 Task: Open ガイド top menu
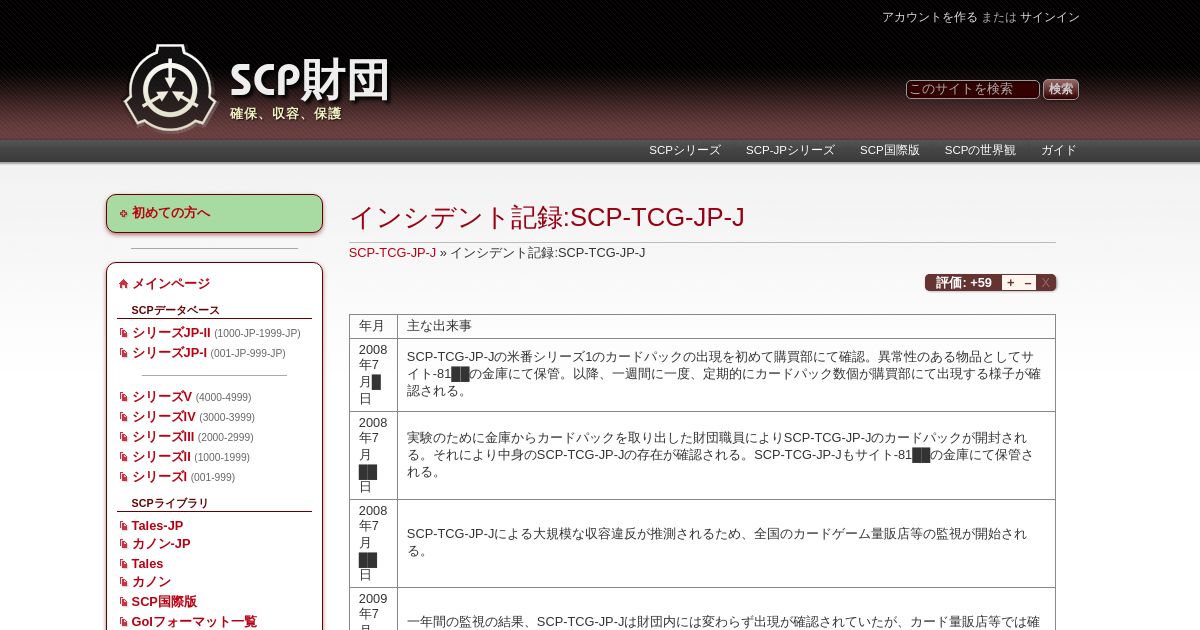coord(1058,150)
